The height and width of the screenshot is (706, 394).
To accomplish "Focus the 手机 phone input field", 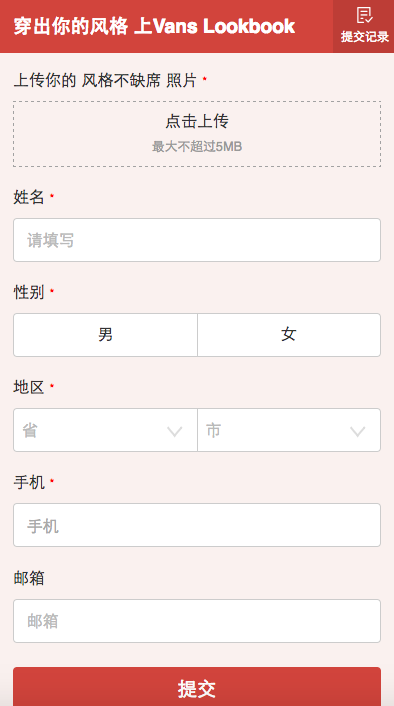I will 197,525.
